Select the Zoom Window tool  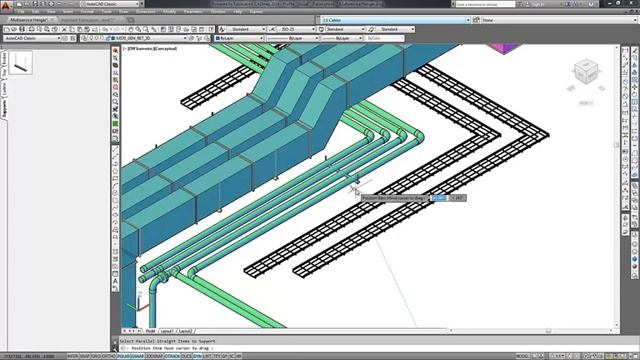(x=146, y=29)
